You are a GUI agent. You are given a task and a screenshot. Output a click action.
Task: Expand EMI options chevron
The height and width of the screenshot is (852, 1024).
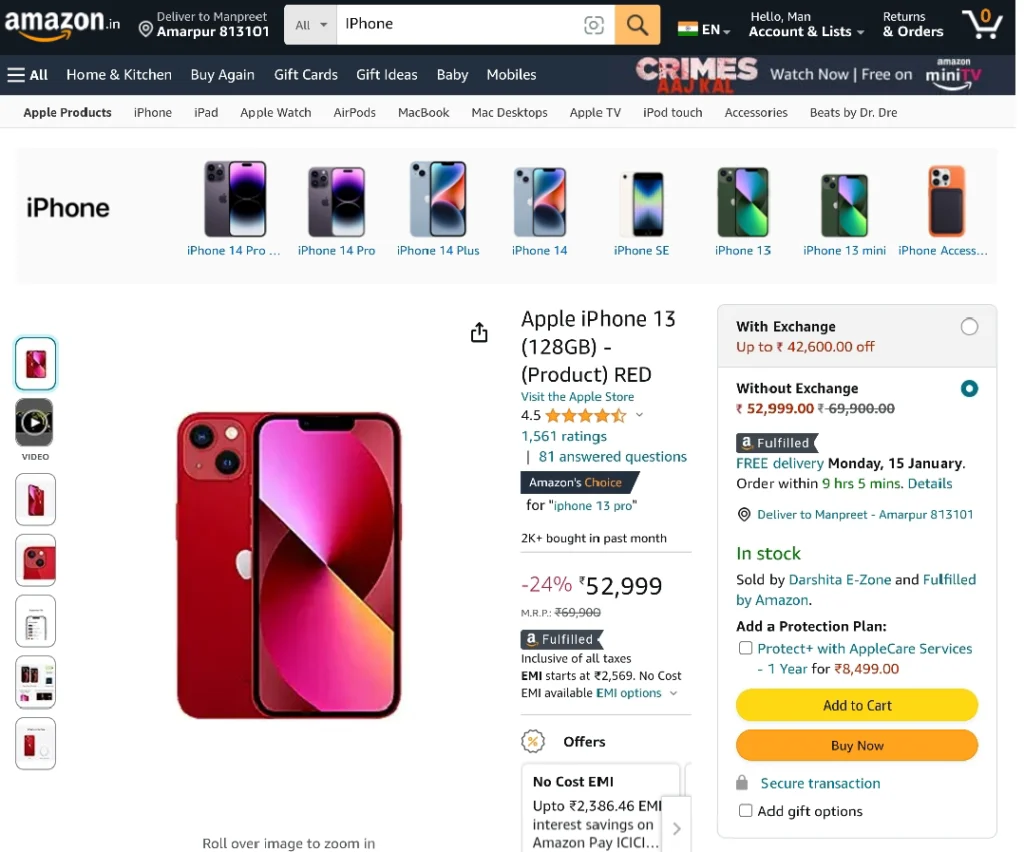click(673, 693)
